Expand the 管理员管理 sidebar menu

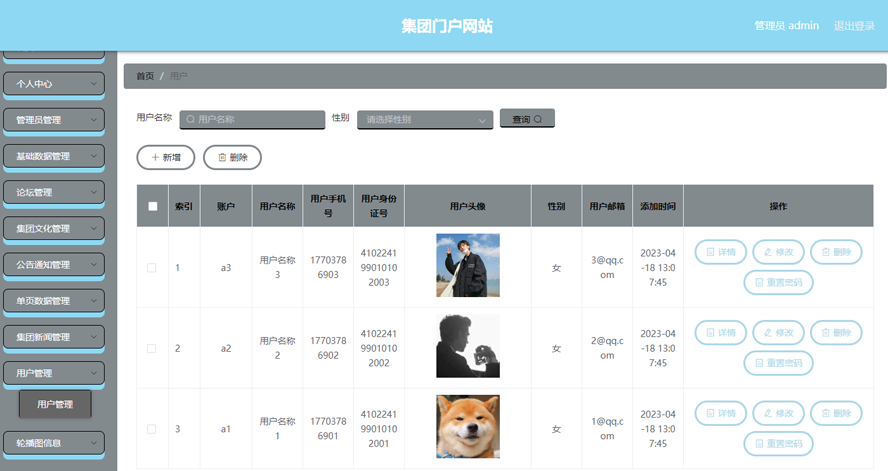coord(54,120)
